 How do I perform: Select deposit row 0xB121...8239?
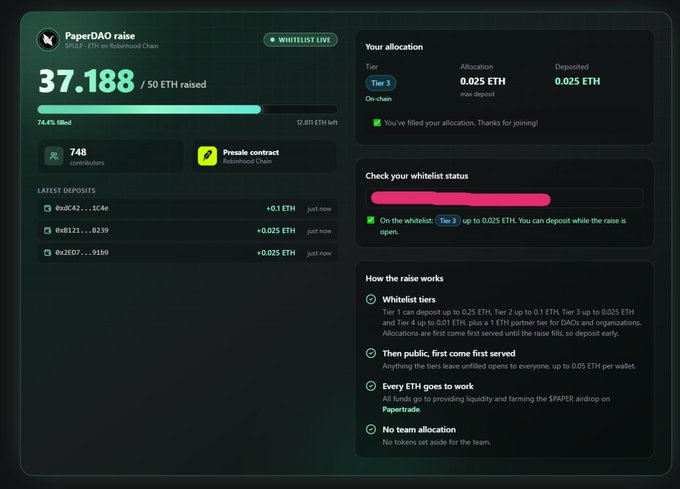(x=187, y=231)
